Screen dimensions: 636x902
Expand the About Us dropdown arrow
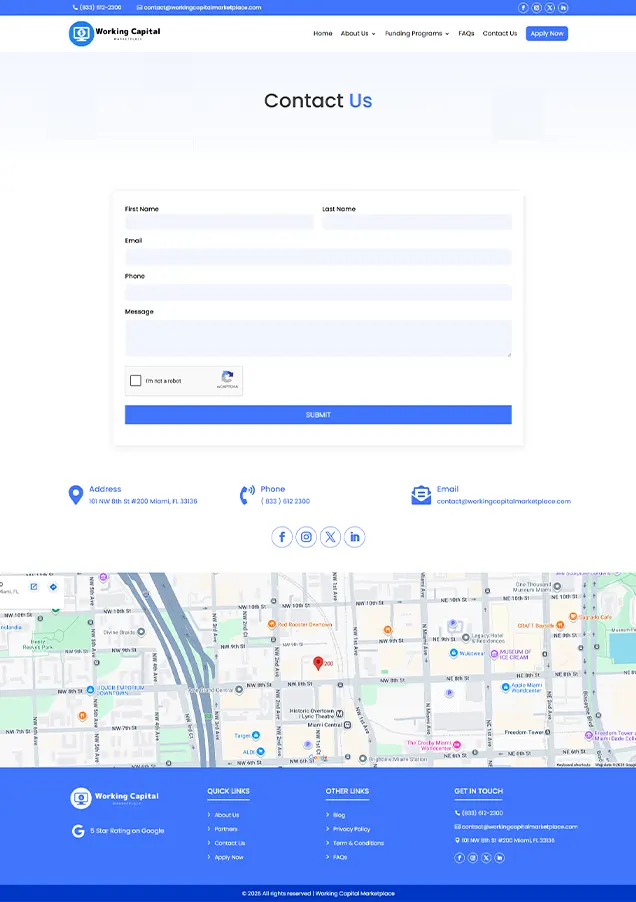click(373, 34)
